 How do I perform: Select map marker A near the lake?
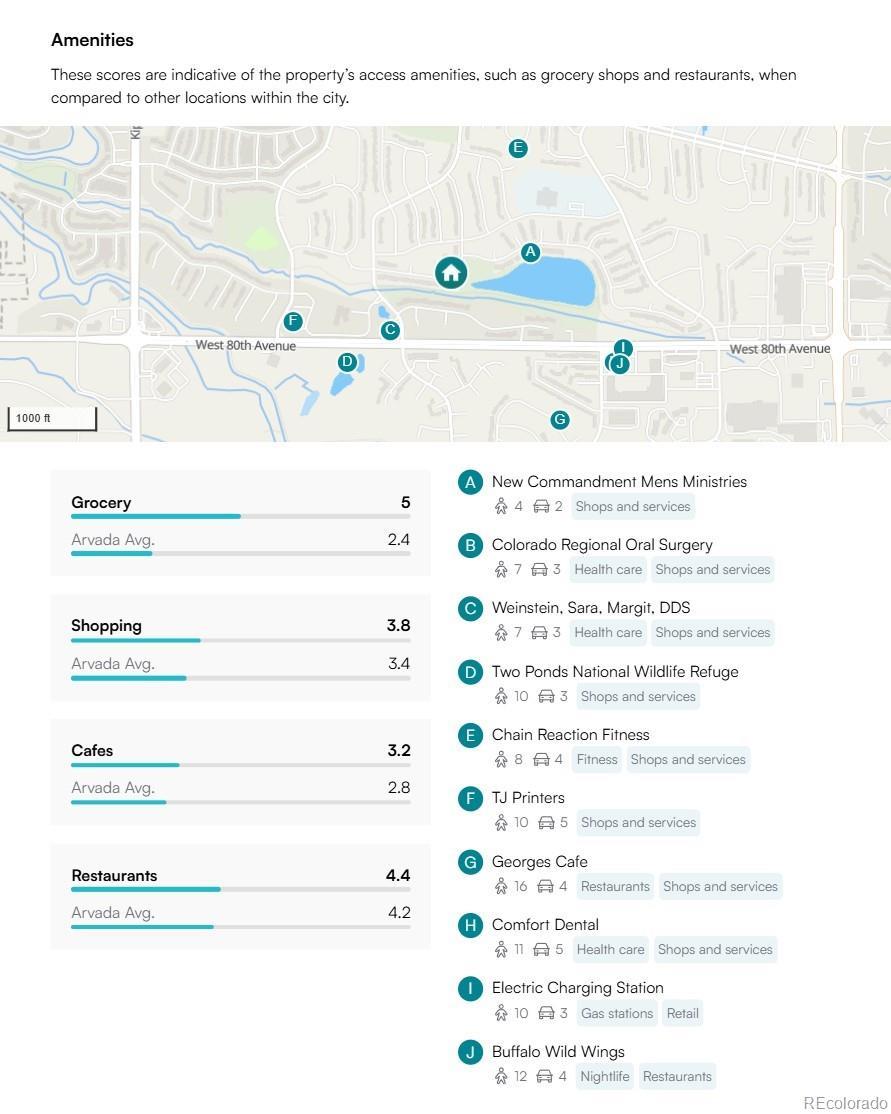pos(530,253)
